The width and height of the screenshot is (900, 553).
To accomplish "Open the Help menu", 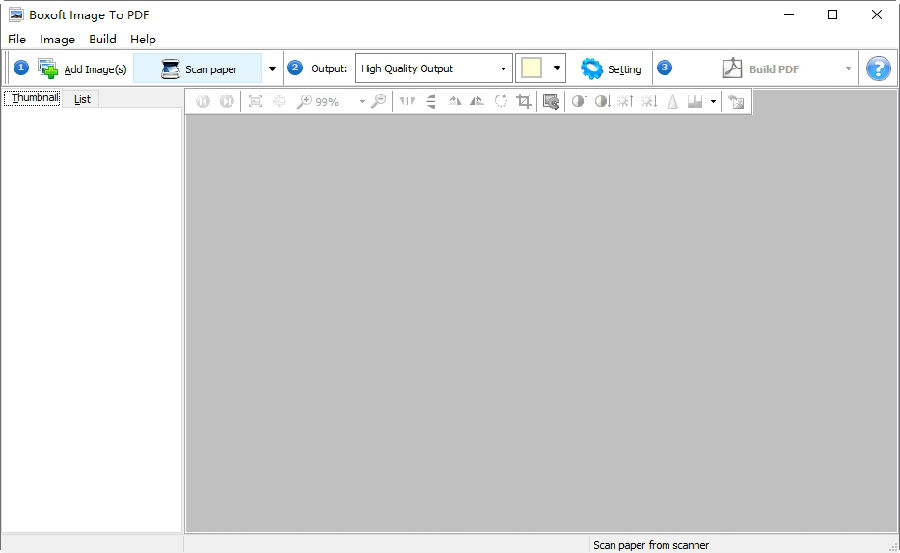I will (x=142, y=39).
